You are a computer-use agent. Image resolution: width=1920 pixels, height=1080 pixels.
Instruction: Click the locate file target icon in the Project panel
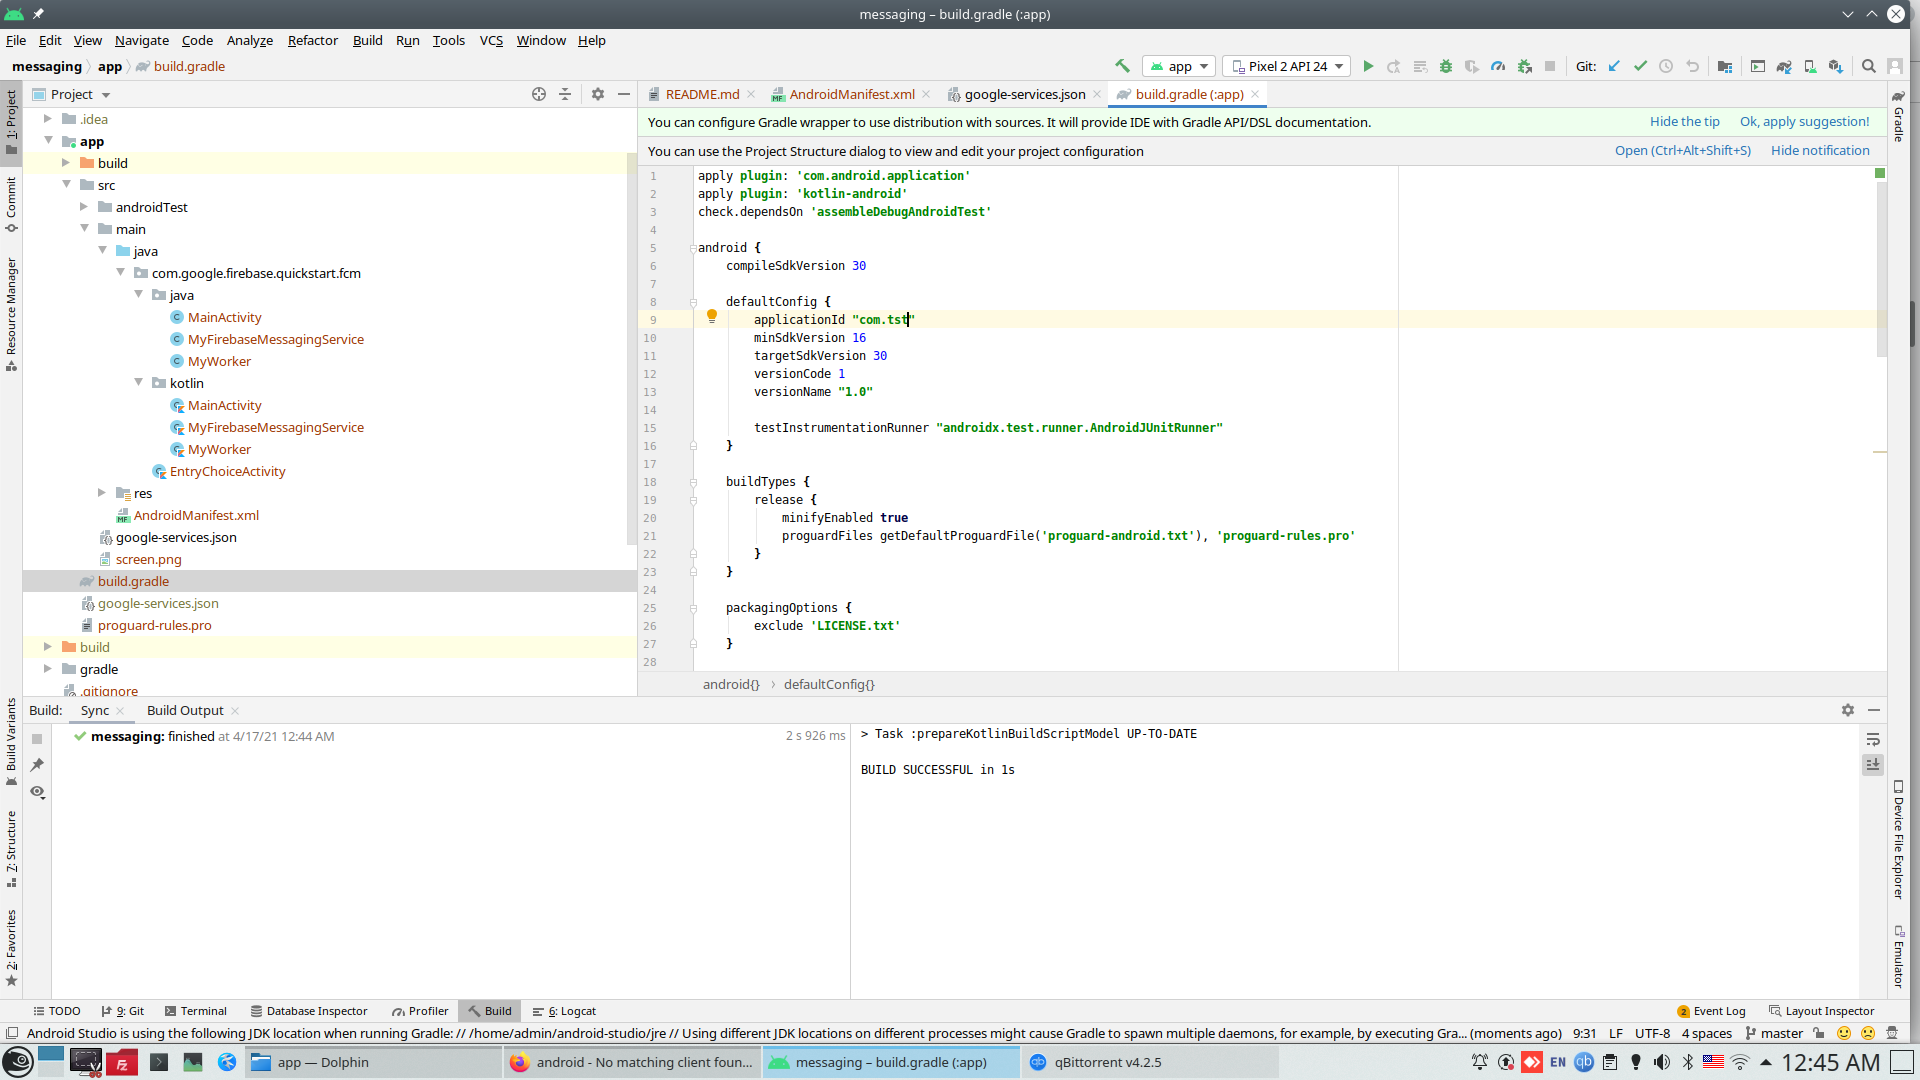[x=539, y=94]
